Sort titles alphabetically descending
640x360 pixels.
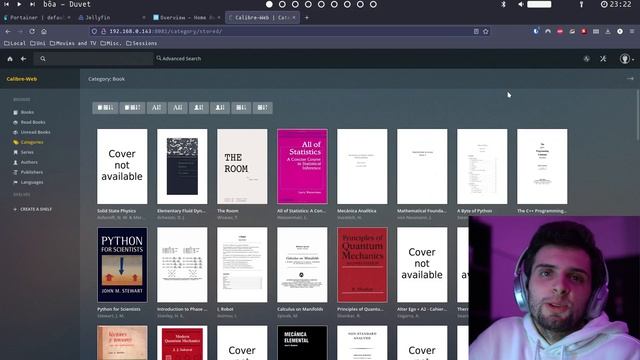tap(178, 108)
